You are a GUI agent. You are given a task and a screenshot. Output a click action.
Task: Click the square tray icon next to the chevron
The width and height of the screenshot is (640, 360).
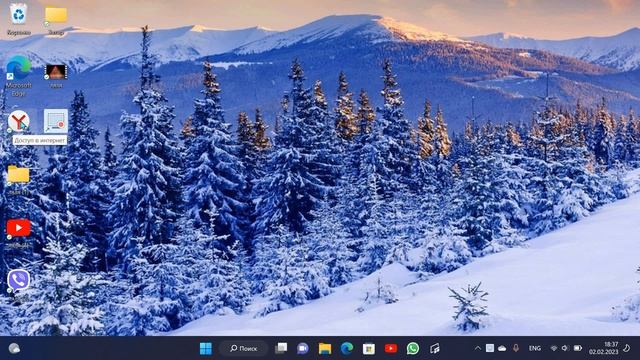coord(490,348)
